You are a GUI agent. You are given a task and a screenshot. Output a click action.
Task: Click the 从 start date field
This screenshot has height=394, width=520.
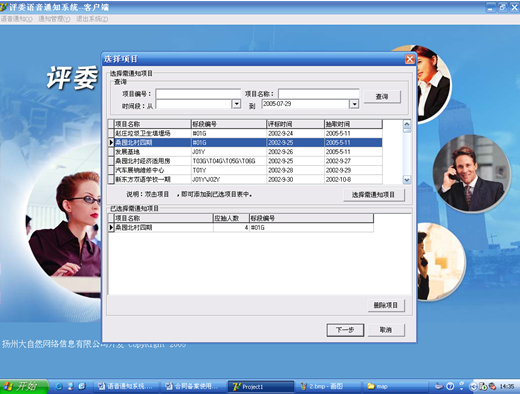point(194,104)
